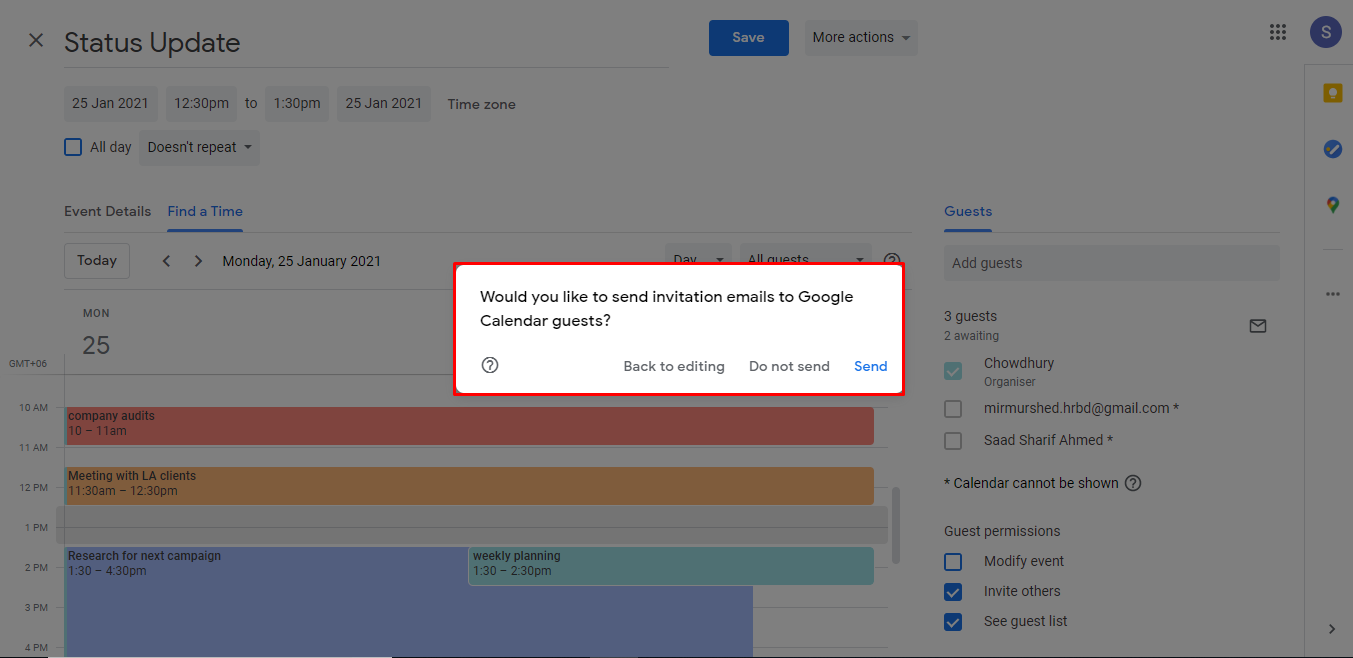Click help icon in invitation dialog

point(490,365)
